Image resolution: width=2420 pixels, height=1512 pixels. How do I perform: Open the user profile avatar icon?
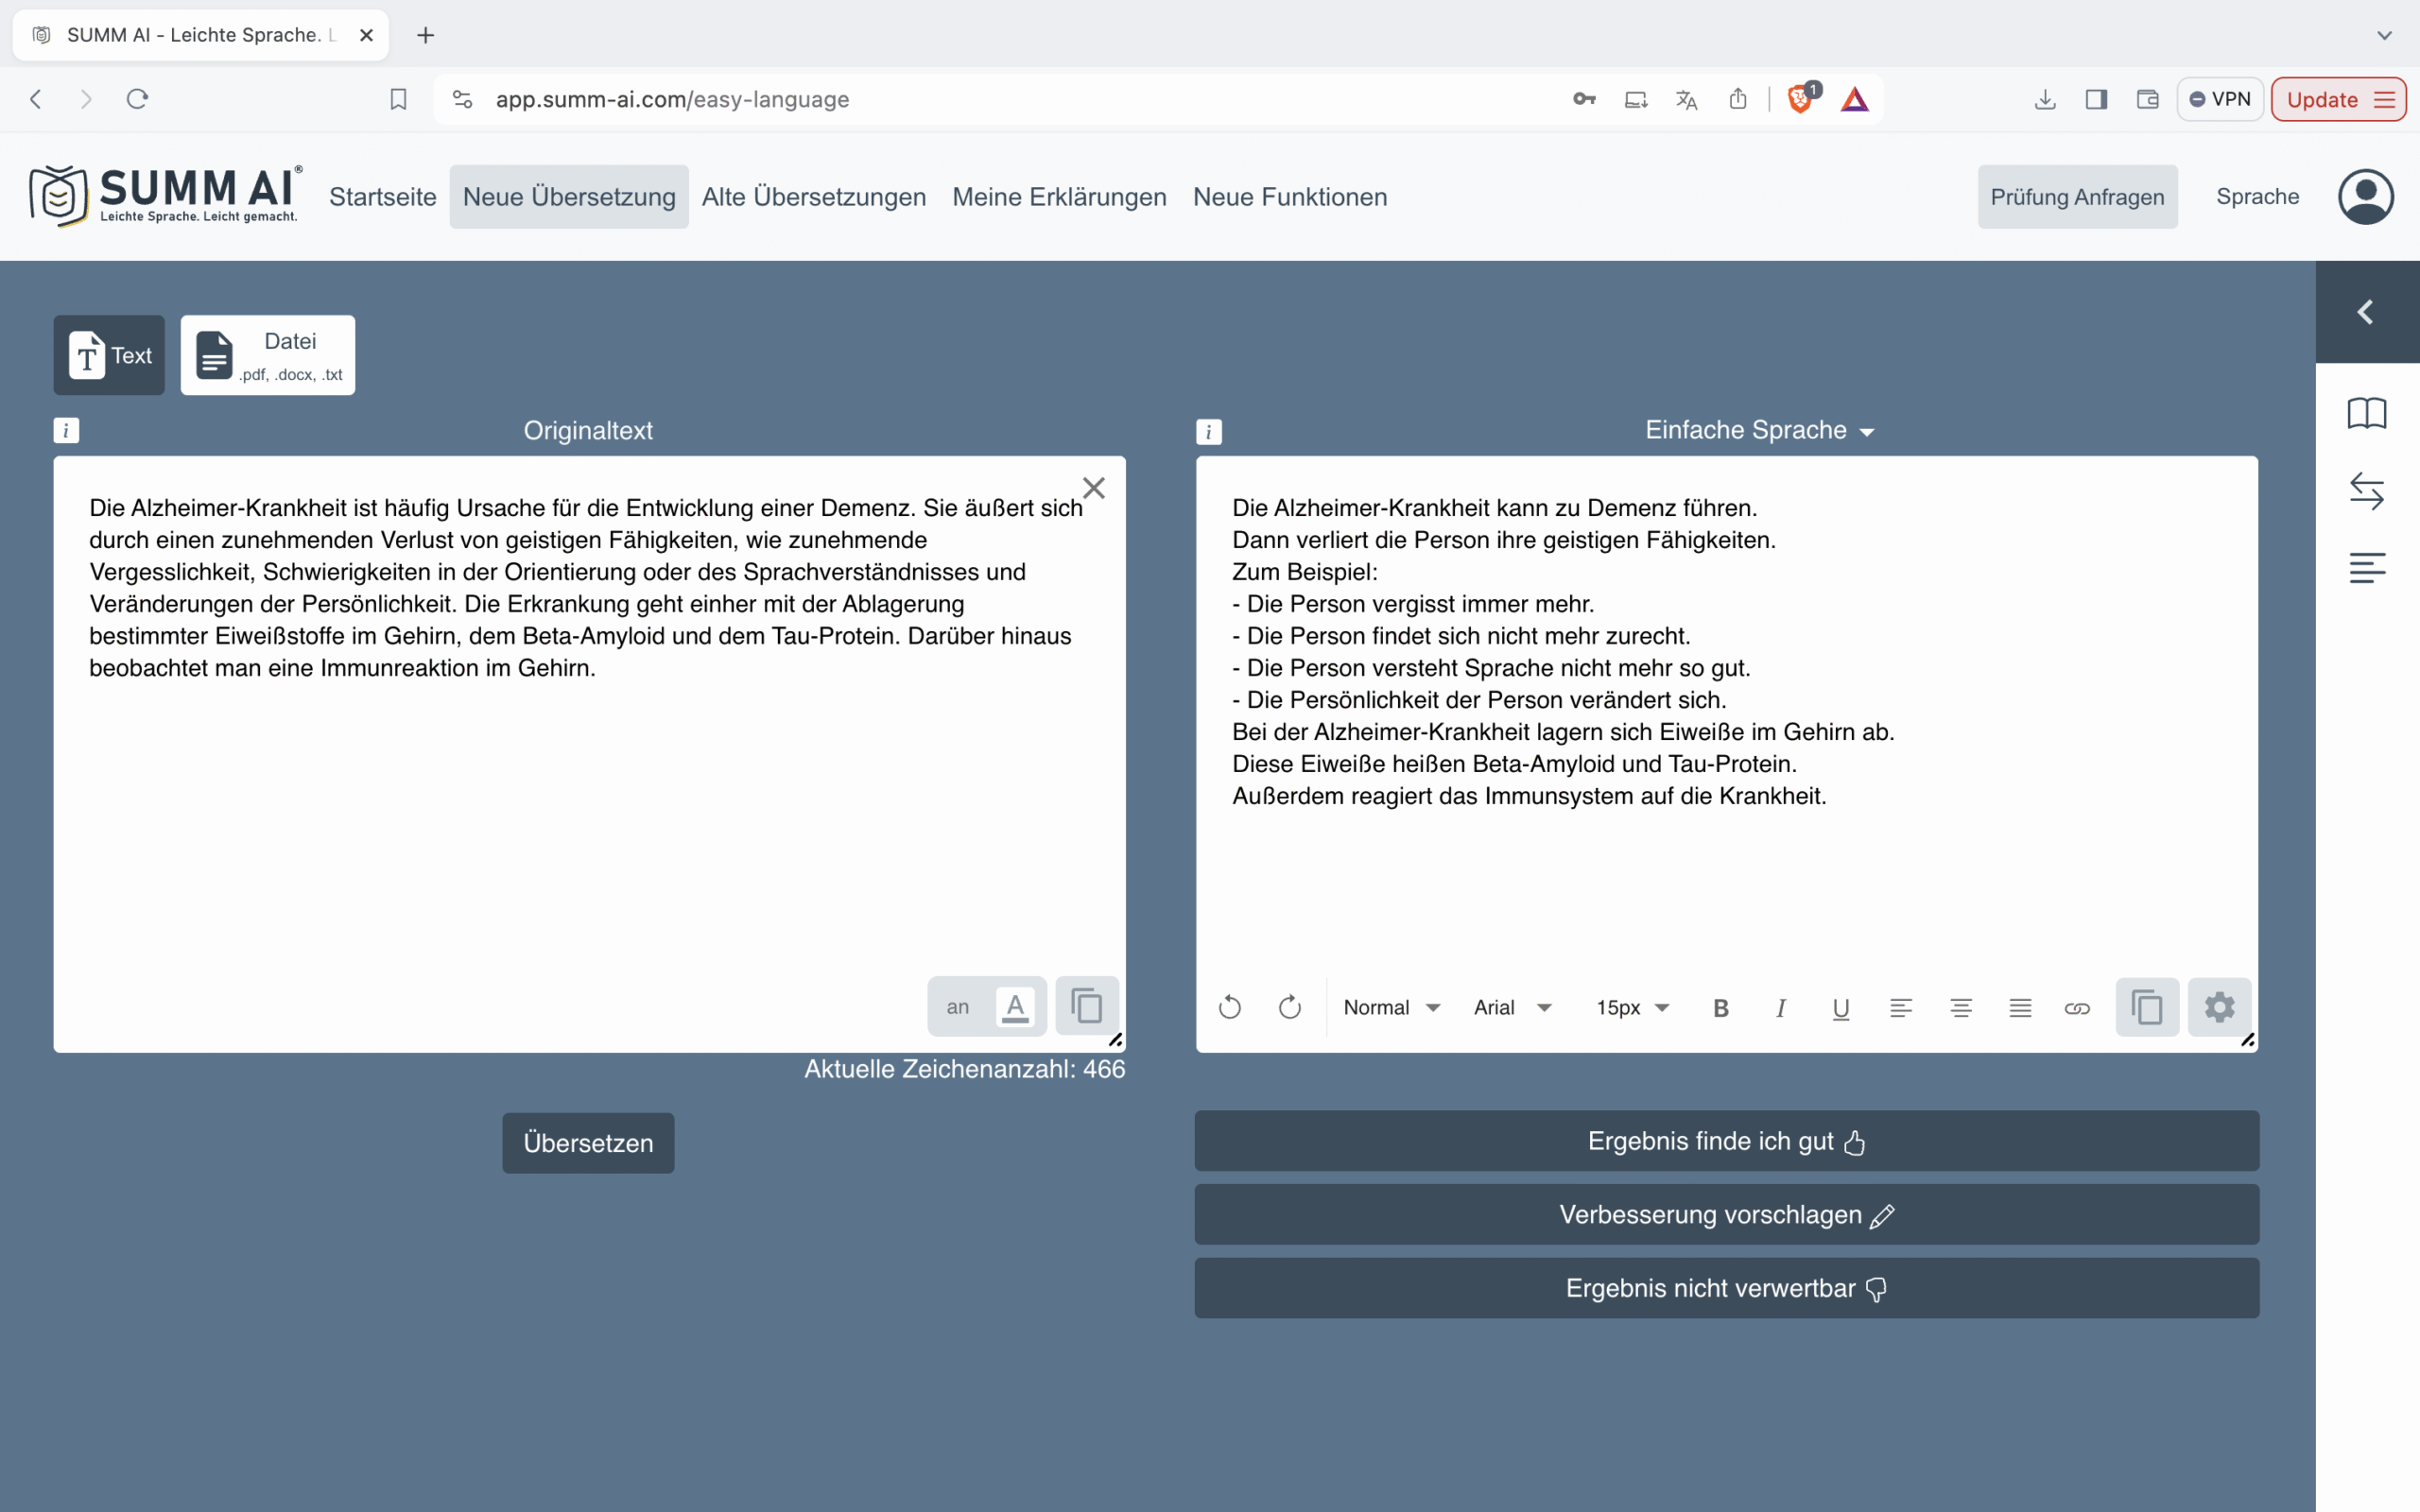(2365, 197)
